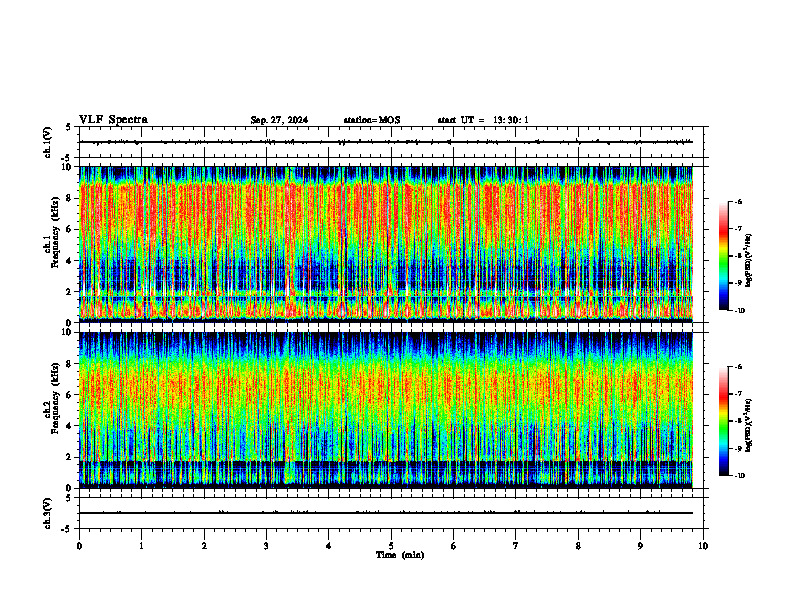Image resolution: width=792 pixels, height=612 pixels.
Task: Click the "-6" tick on ch.1 colorbar
Action: (738, 202)
